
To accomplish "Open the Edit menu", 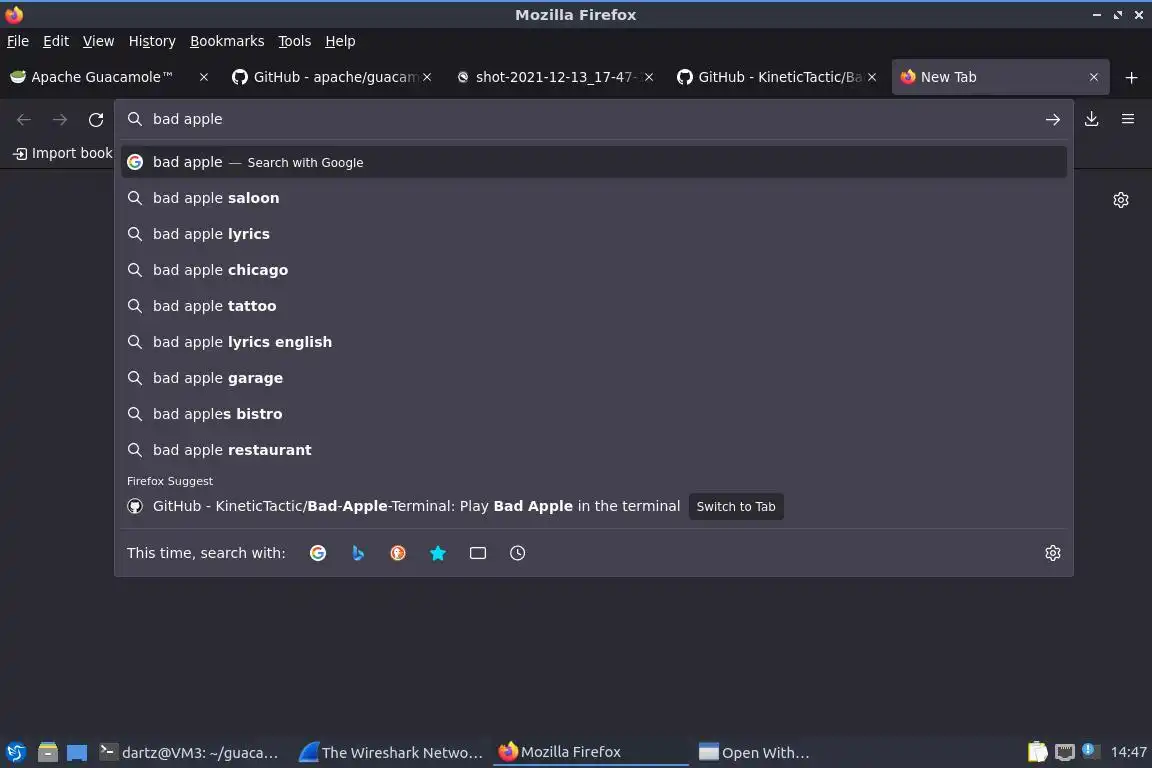I will tap(56, 41).
